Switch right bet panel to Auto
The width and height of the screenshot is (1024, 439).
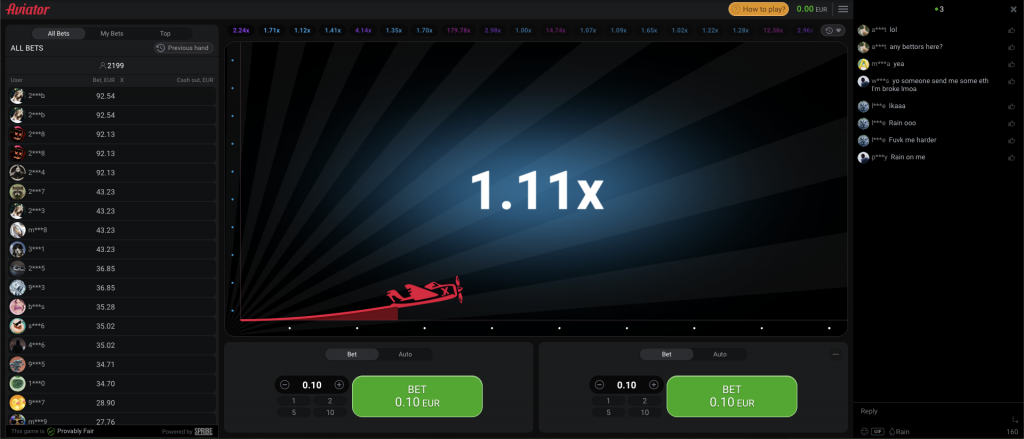tap(720, 354)
